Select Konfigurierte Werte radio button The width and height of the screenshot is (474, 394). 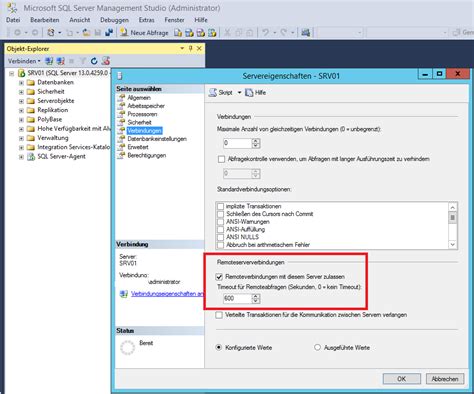pyautogui.click(x=219, y=347)
